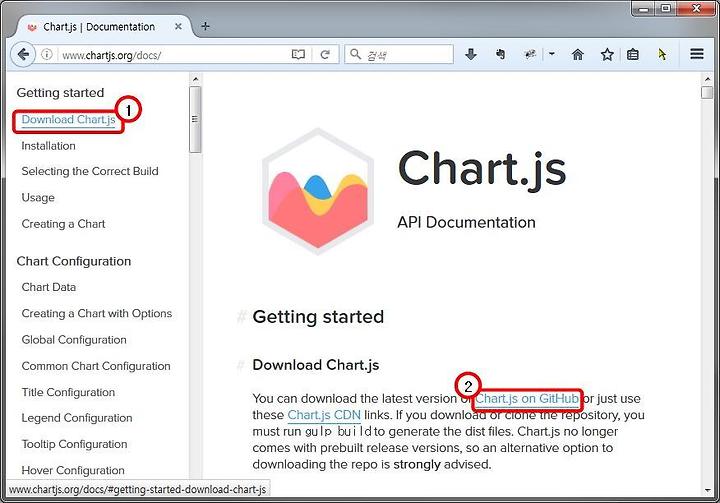Image resolution: width=720 pixels, height=503 pixels.
Task: Open Usage sidebar link
Action: (38, 198)
